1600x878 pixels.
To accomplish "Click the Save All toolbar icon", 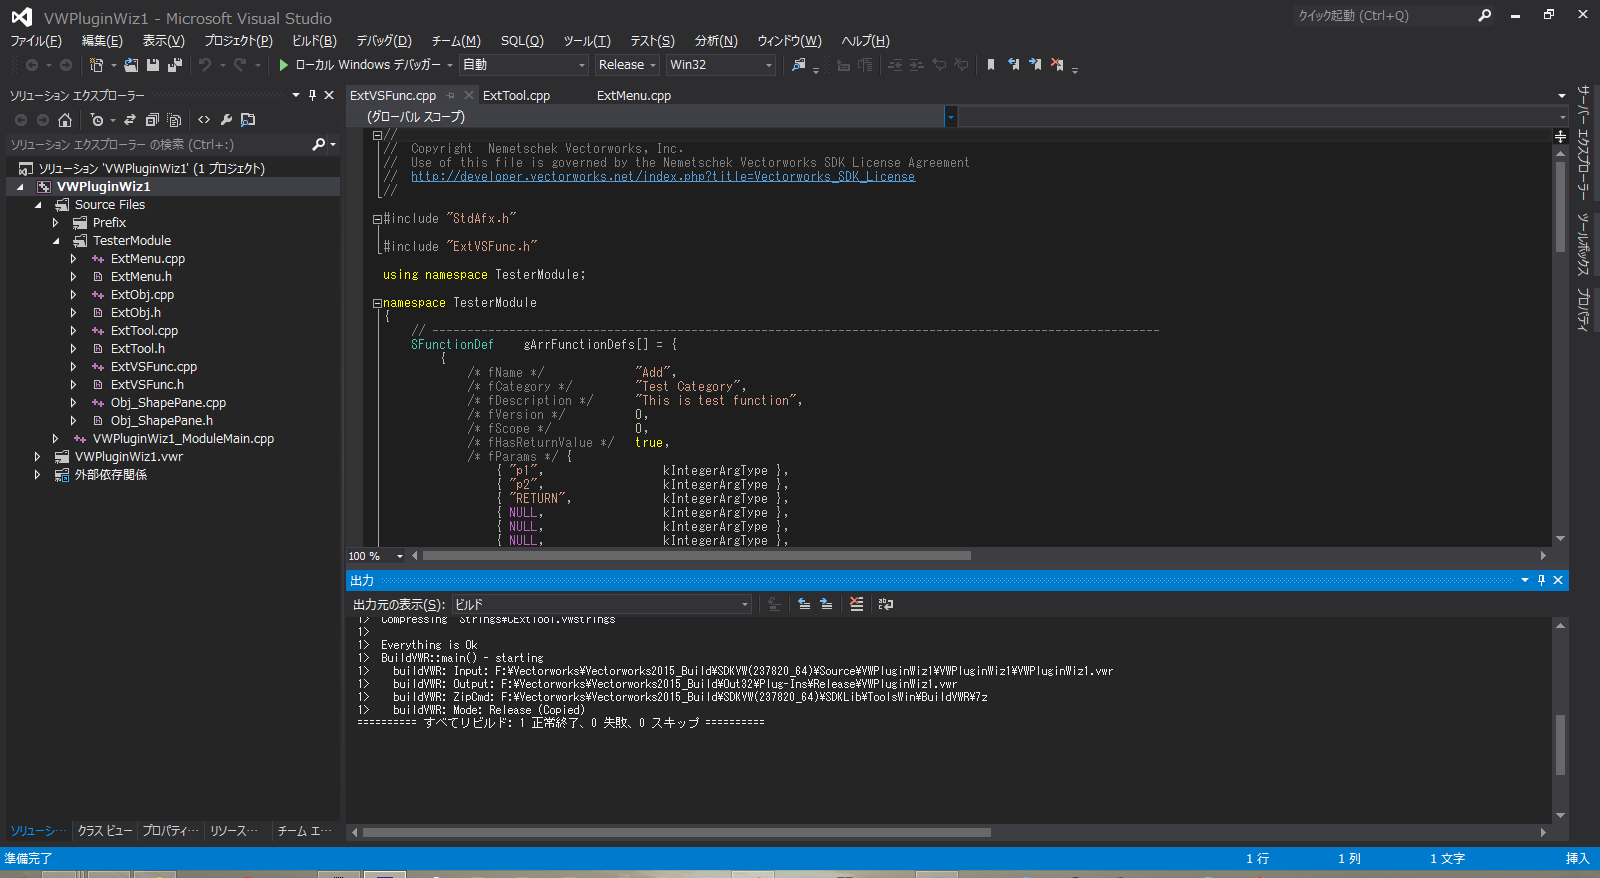I will [x=175, y=65].
